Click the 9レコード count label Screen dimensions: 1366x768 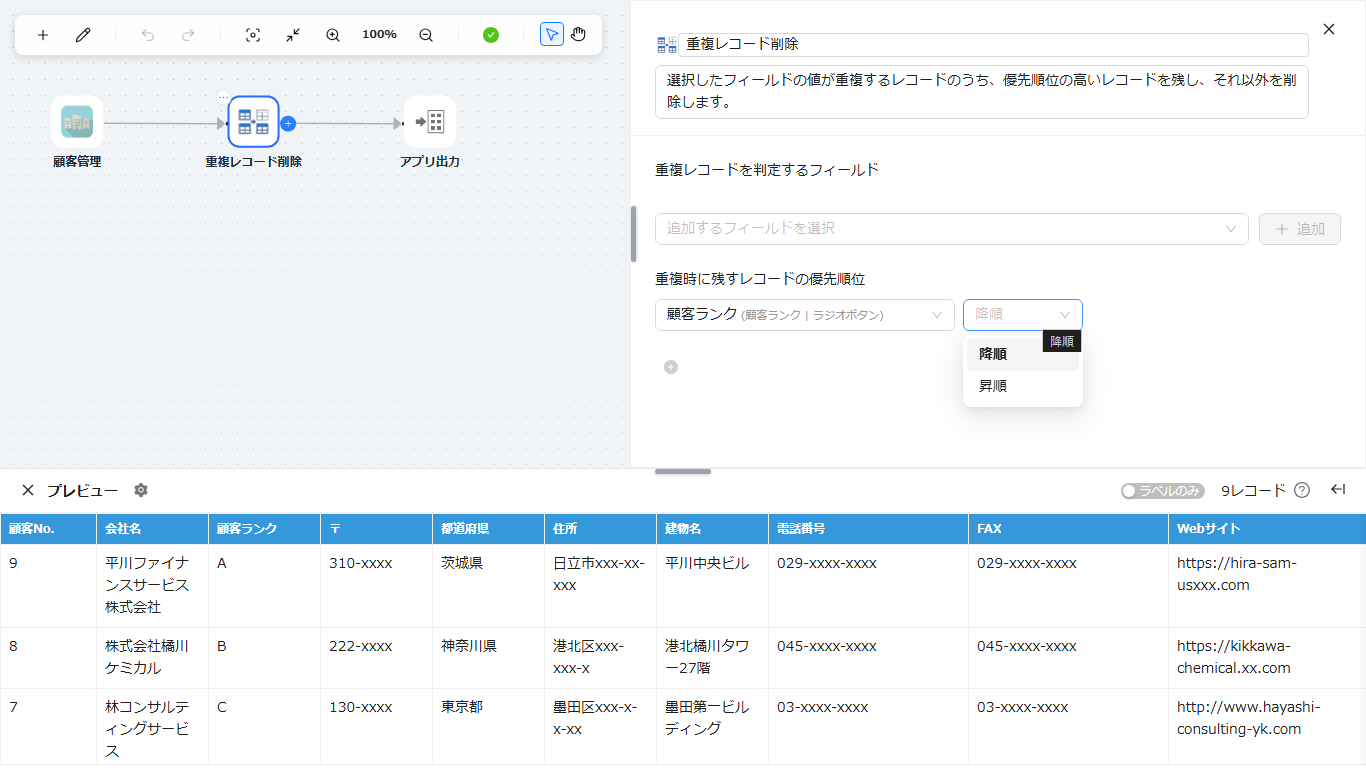(1253, 491)
